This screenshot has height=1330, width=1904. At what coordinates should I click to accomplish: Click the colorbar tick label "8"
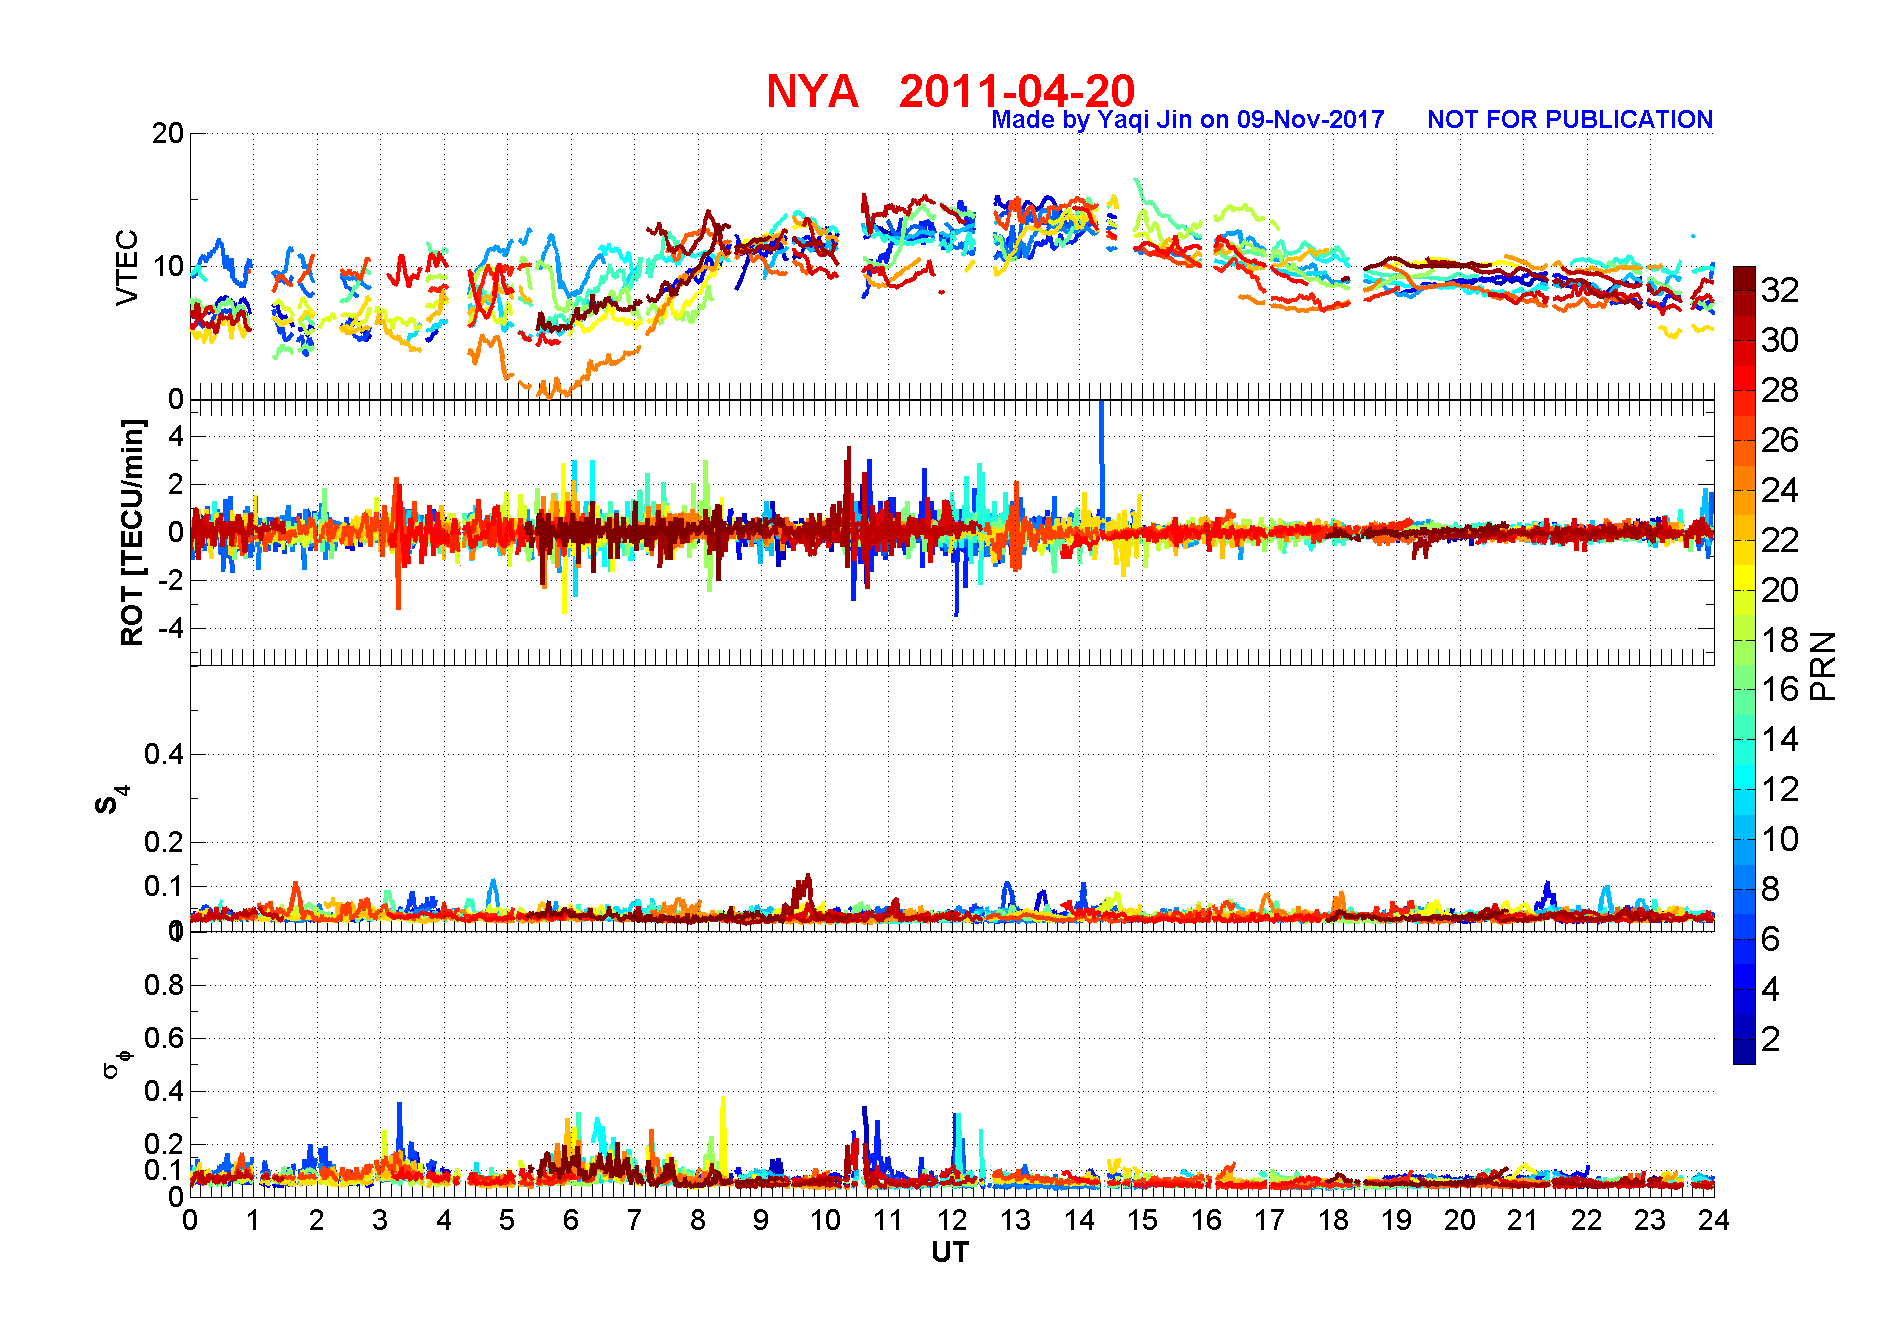pos(1771,889)
